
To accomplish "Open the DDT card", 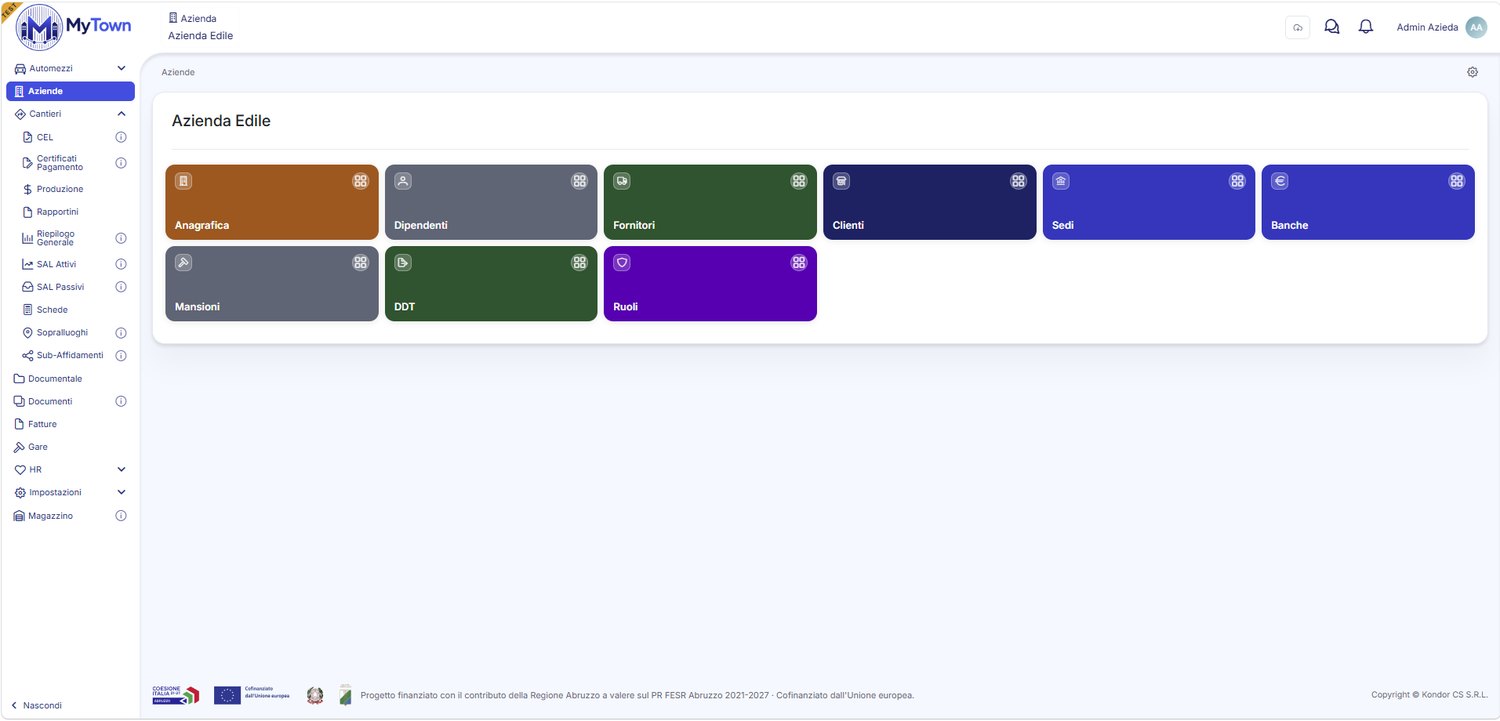I will 491,284.
